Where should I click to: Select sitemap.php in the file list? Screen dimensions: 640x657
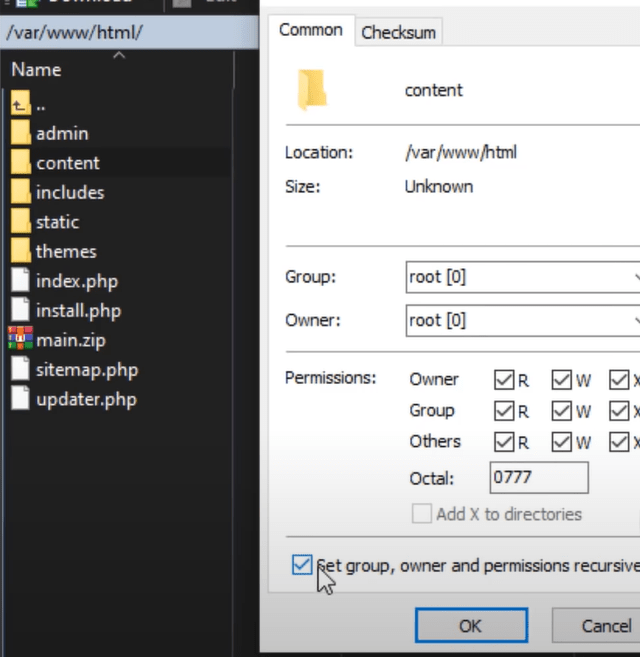(x=87, y=370)
